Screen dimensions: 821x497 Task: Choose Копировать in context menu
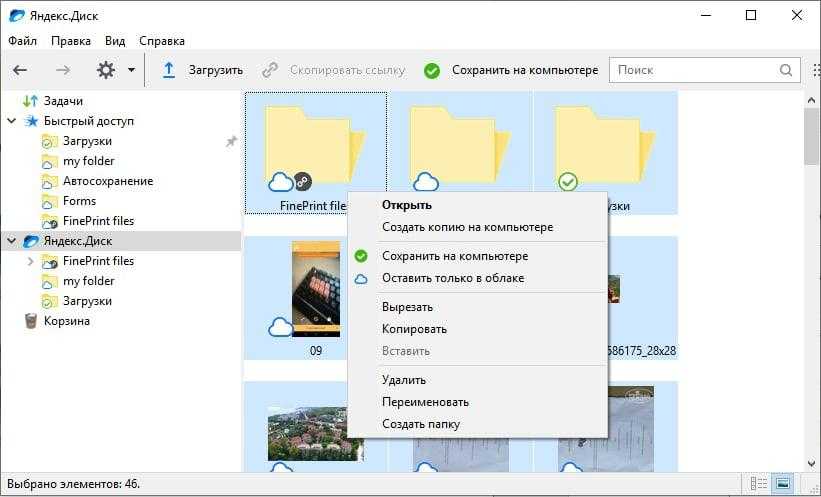[x=477, y=329]
